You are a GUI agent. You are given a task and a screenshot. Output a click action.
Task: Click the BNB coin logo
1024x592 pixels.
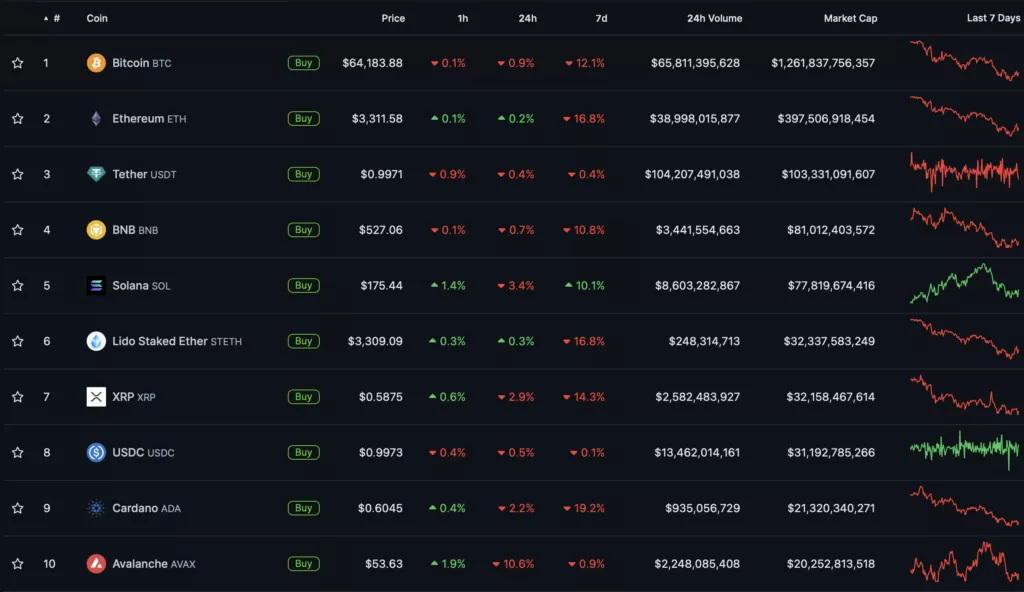point(96,229)
